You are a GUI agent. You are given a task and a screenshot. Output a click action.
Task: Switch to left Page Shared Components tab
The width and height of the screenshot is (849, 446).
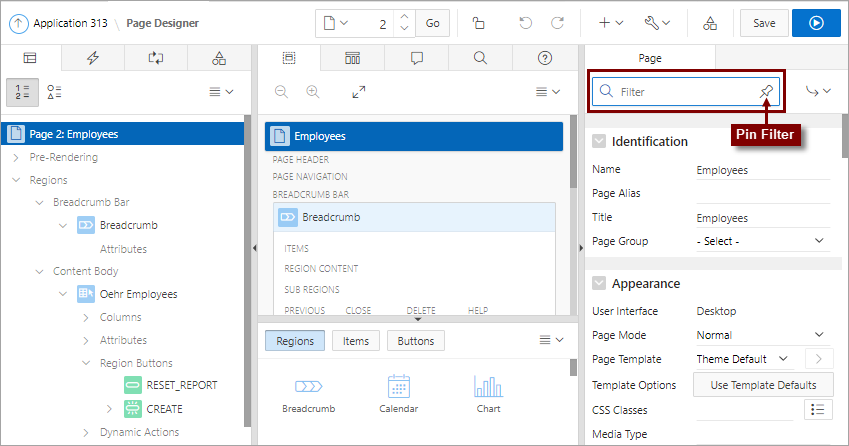[219, 58]
